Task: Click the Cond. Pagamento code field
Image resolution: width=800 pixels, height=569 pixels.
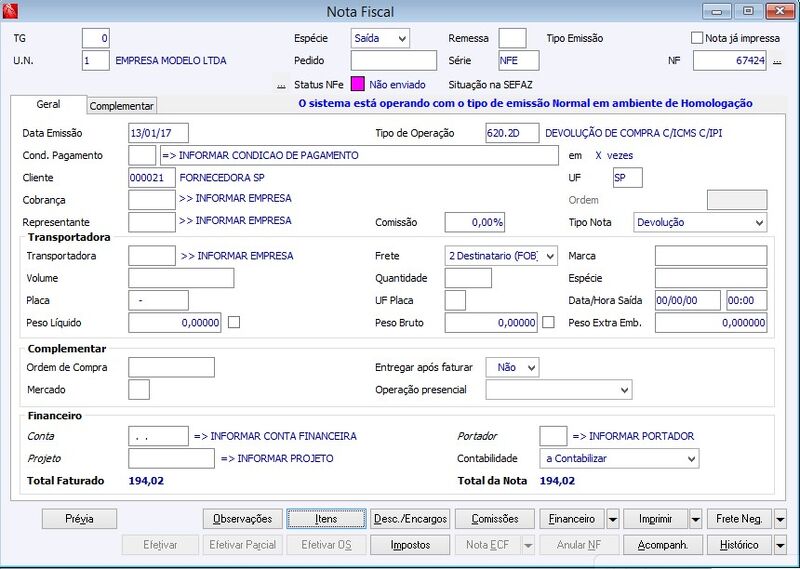Action: [142, 155]
